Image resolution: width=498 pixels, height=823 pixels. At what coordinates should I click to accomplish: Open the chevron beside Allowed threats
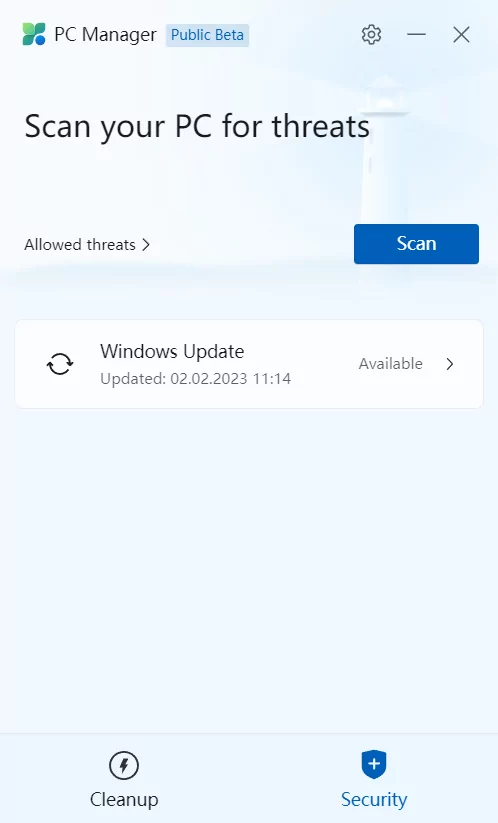pos(146,245)
